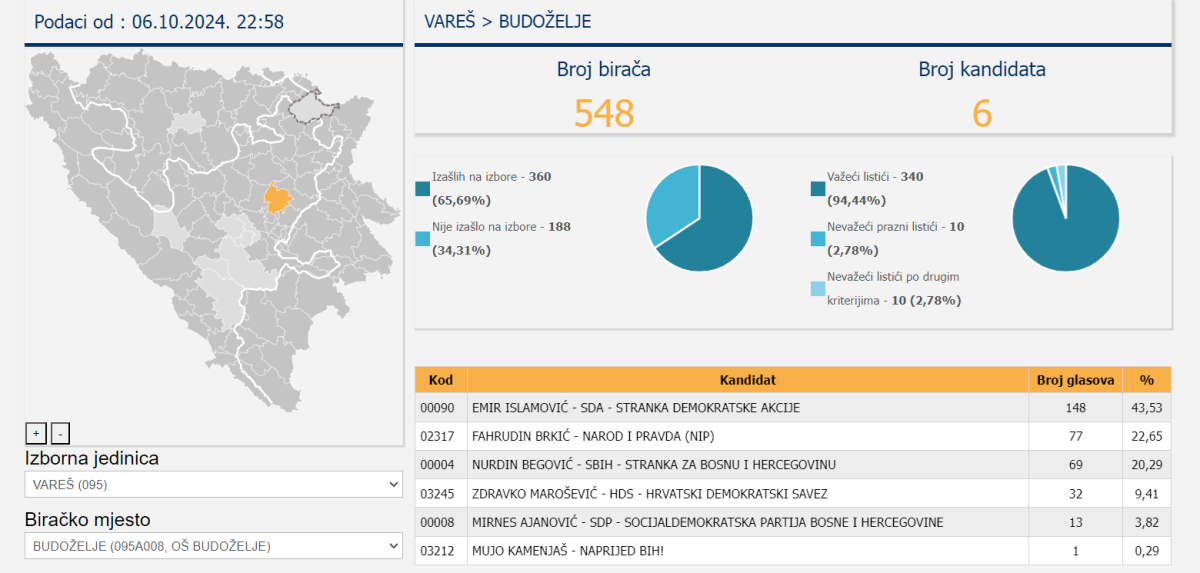Click the 'Broj birača' label
The image size is (1200, 573).
604,70
